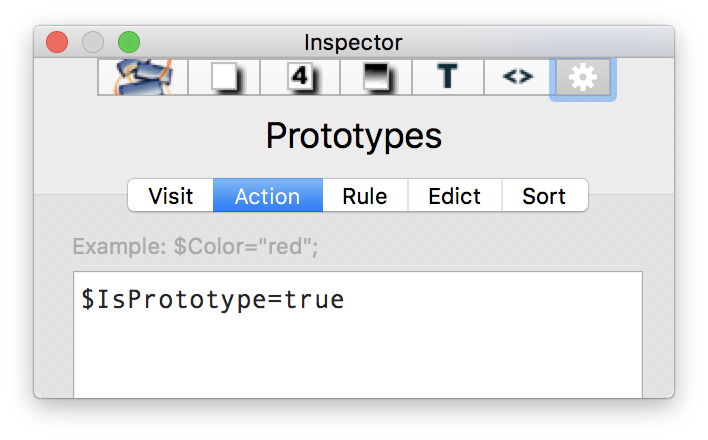Zoom the Inspector with green button

pos(129,42)
